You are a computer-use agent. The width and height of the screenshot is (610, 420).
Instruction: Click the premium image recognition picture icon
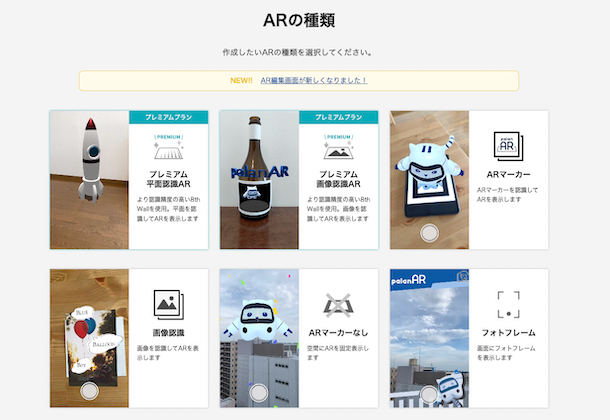[338, 147]
